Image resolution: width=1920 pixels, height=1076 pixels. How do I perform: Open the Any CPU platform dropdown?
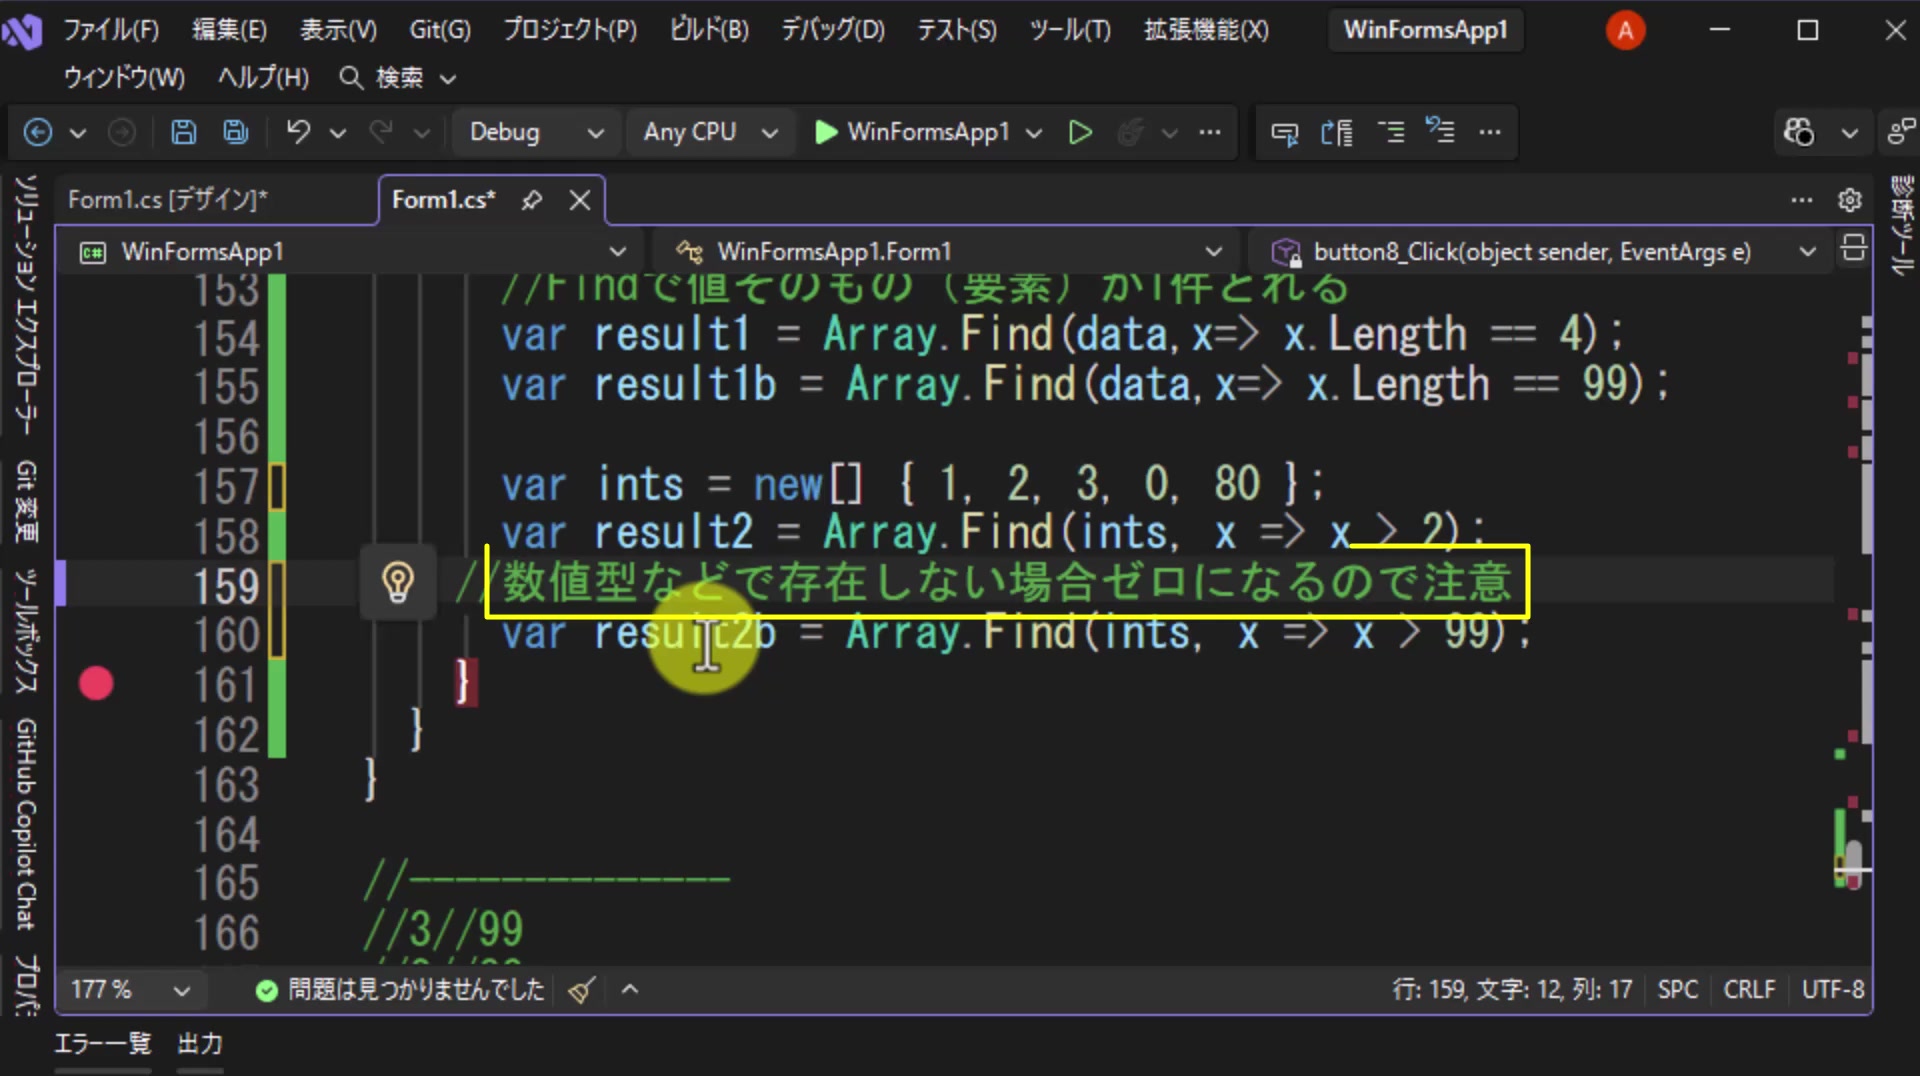711,132
